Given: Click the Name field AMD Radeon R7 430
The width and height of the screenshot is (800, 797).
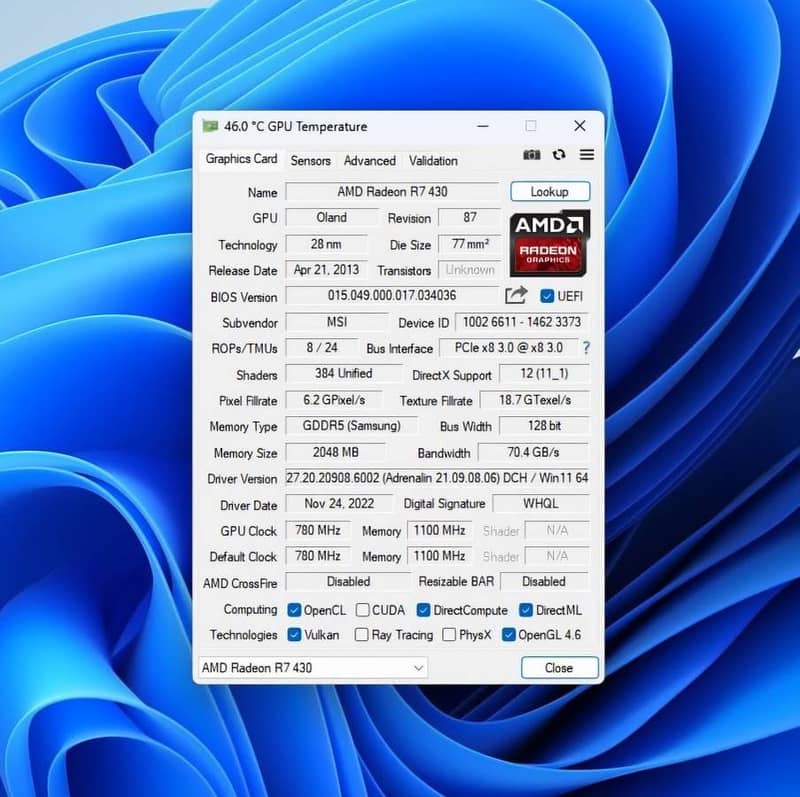Looking at the screenshot, I should 392,192.
